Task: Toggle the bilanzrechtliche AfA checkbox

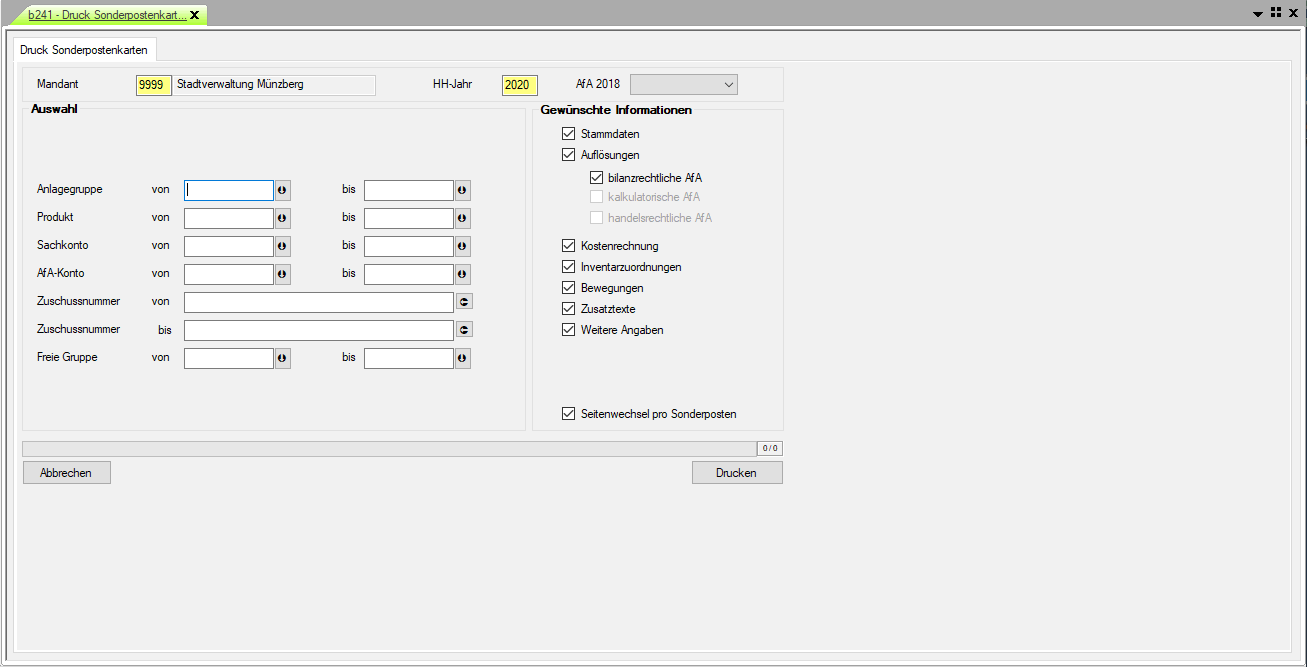Action: [597, 178]
